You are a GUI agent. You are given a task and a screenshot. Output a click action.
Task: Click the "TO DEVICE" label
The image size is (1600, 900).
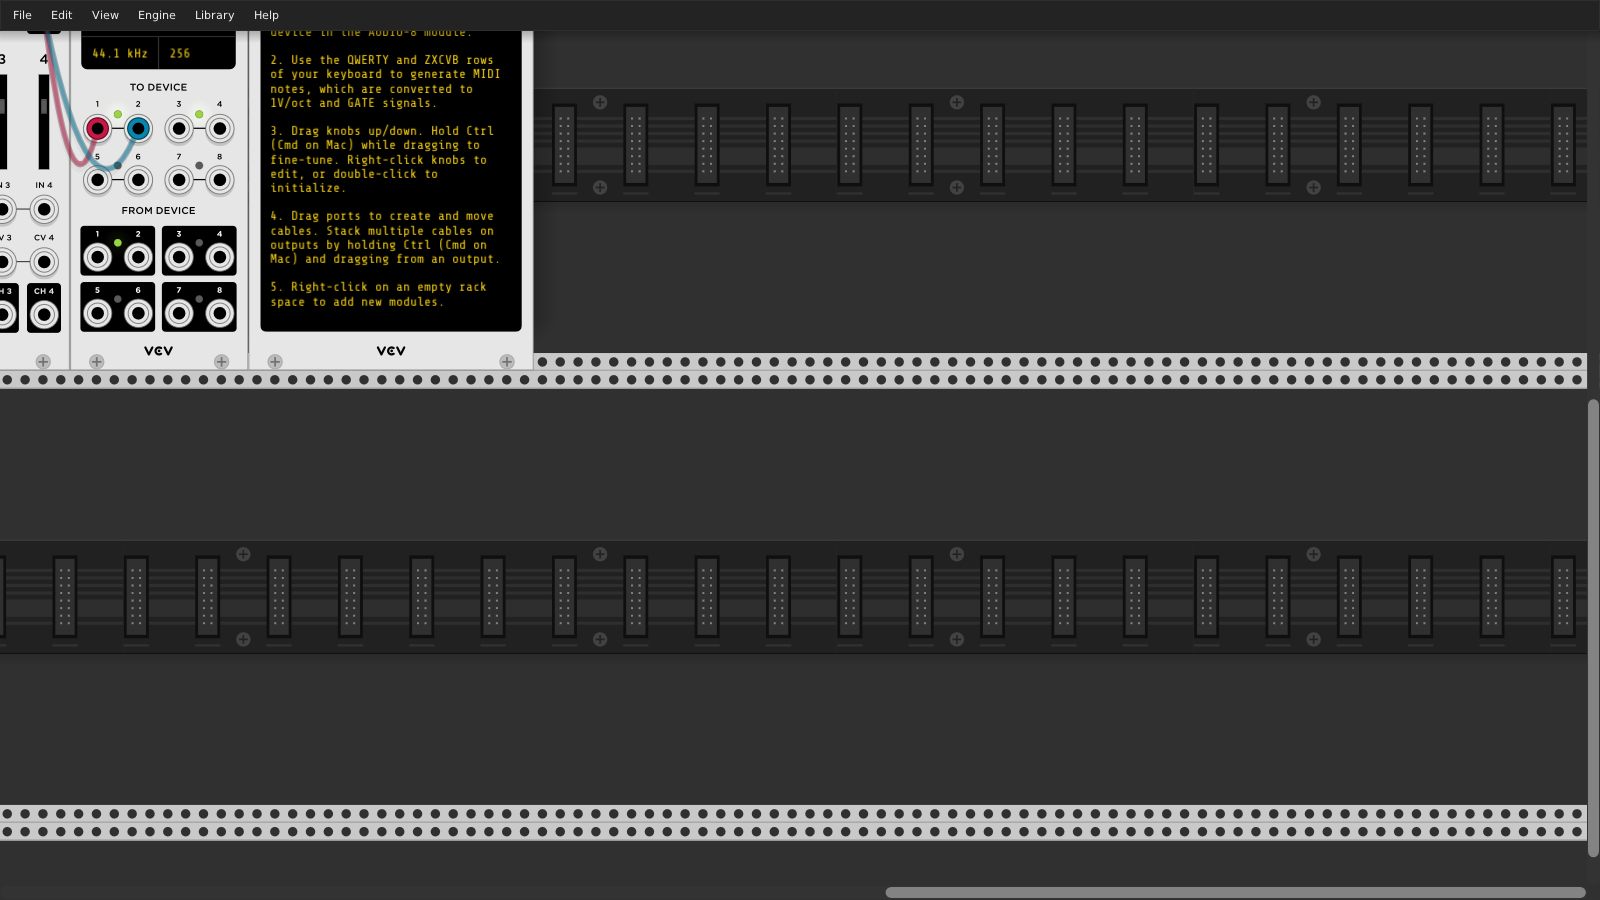pyautogui.click(x=158, y=87)
